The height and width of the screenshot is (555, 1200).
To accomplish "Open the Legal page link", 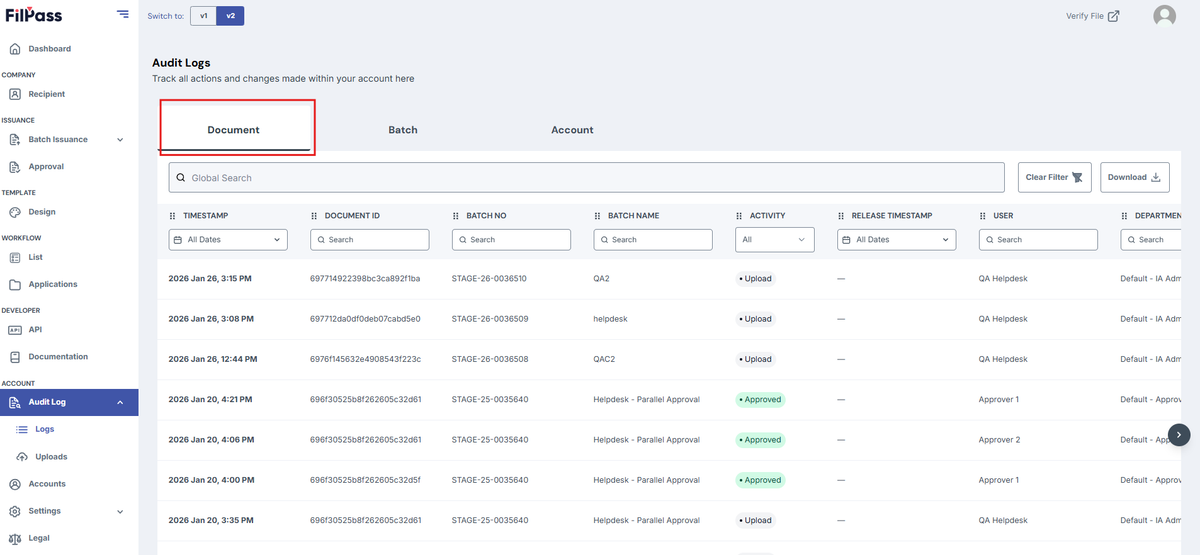I will click(39, 538).
